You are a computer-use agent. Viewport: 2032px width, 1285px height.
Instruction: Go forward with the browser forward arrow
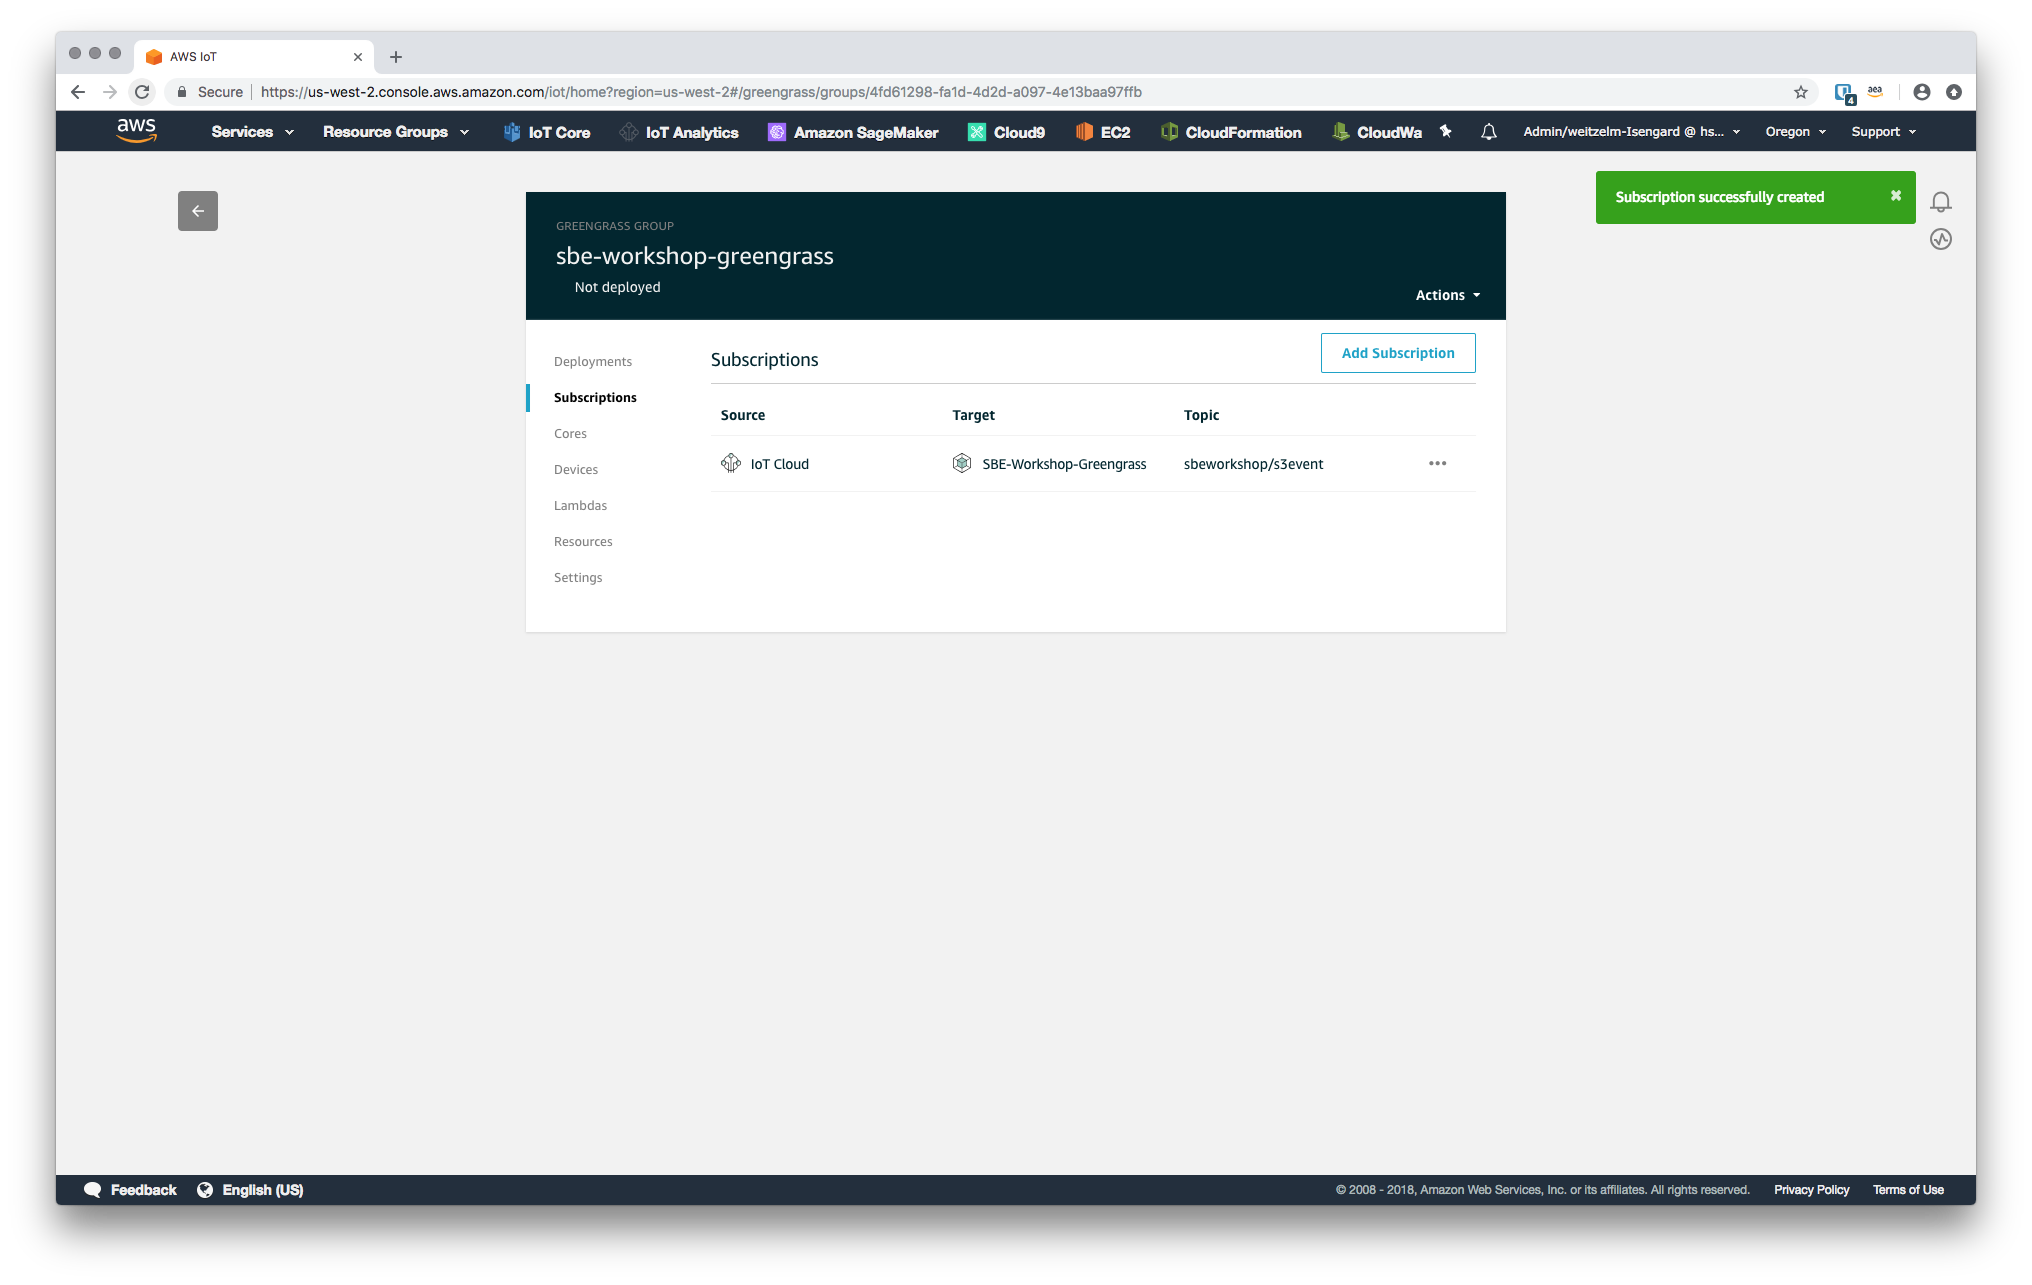click(110, 92)
